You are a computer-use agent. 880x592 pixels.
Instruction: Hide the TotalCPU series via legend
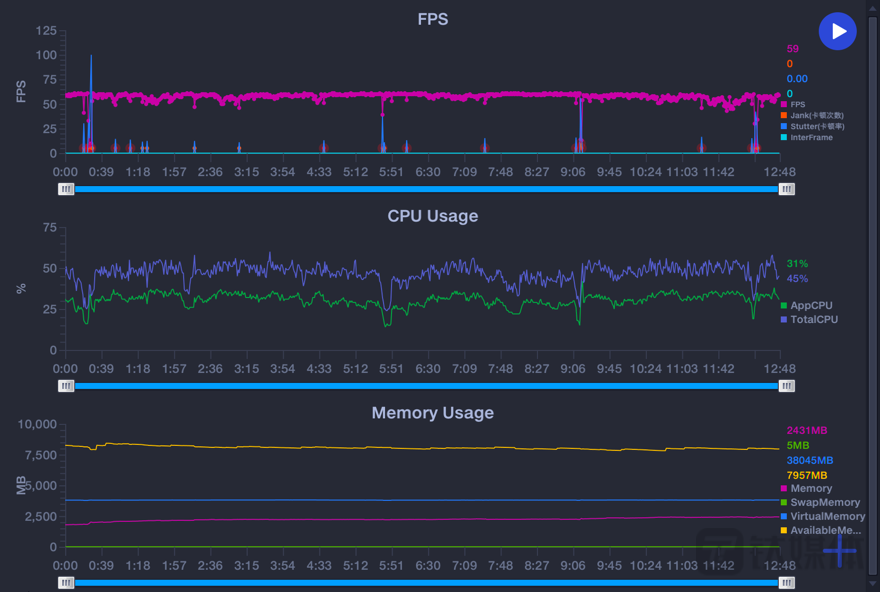(x=809, y=319)
